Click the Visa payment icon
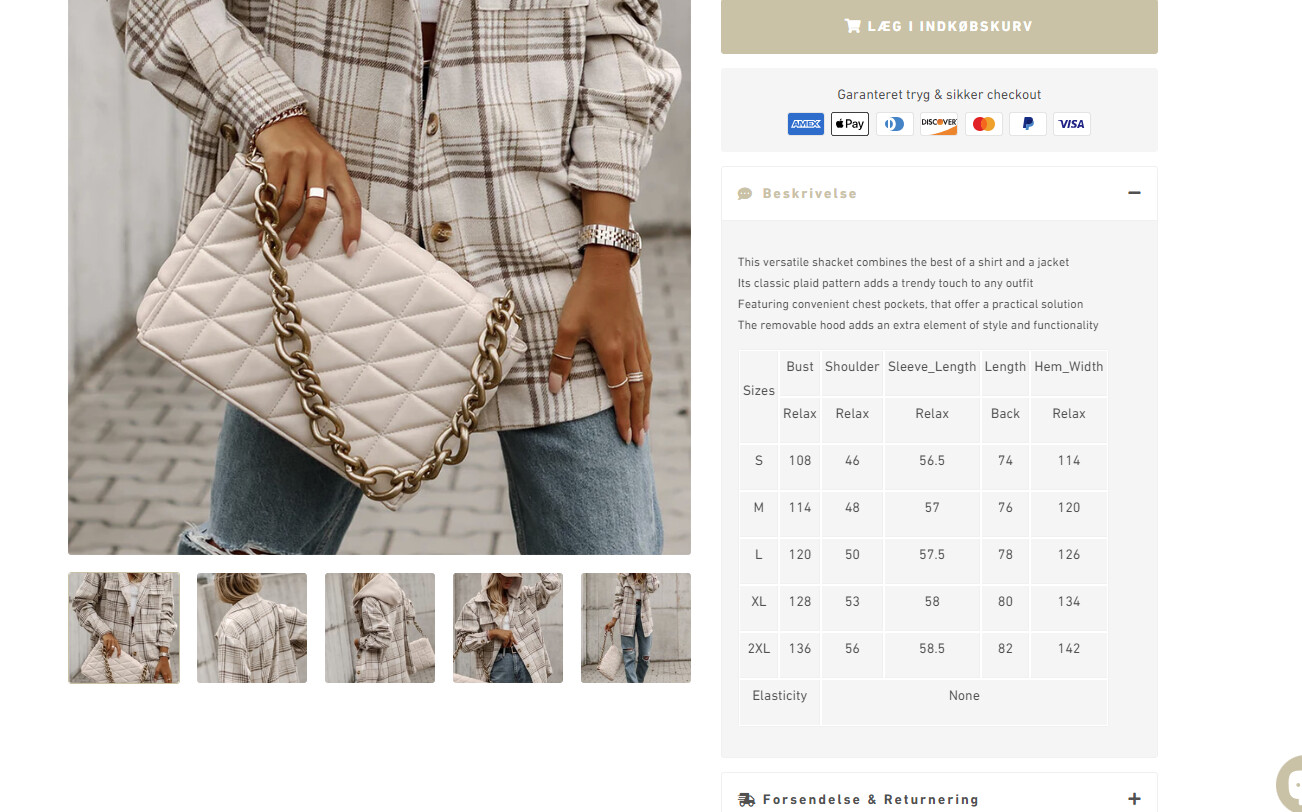Image resolution: width=1302 pixels, height=812 pixels. [1072, 124]
